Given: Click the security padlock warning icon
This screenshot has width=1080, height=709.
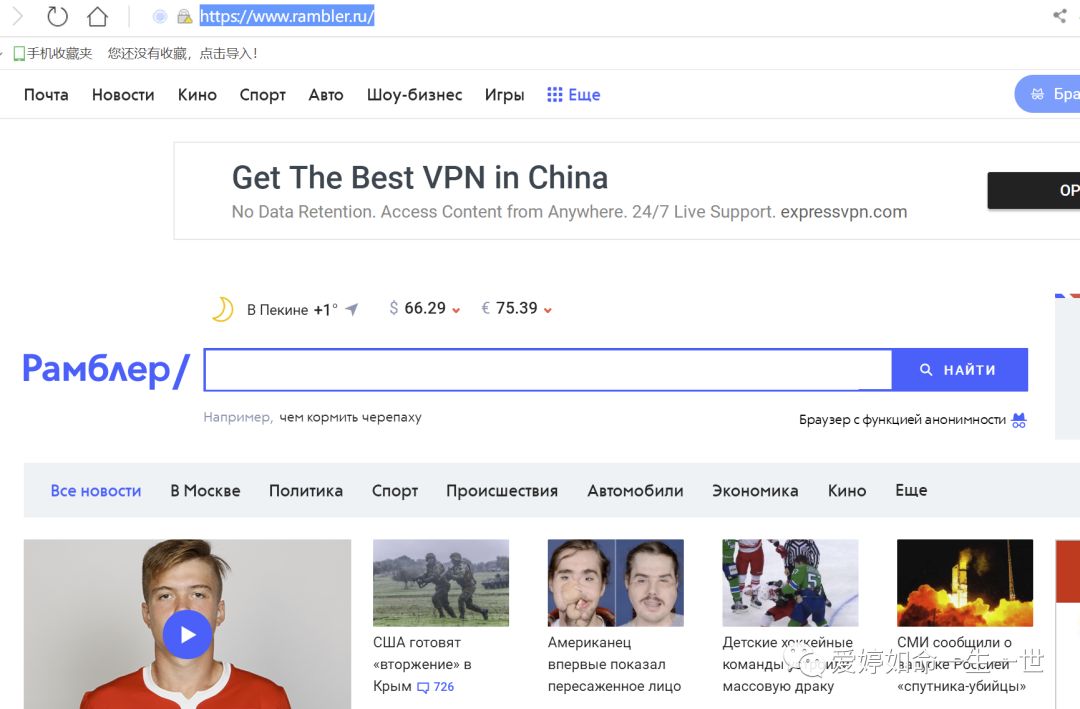Looking at the screenshot, I should tap(184, 17).
